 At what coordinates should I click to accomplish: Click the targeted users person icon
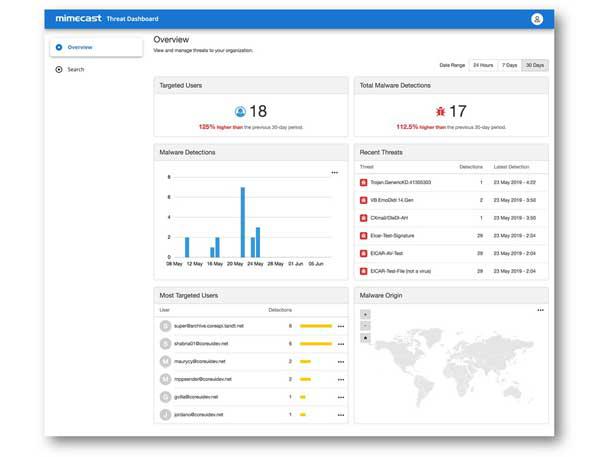coord(240,112)
